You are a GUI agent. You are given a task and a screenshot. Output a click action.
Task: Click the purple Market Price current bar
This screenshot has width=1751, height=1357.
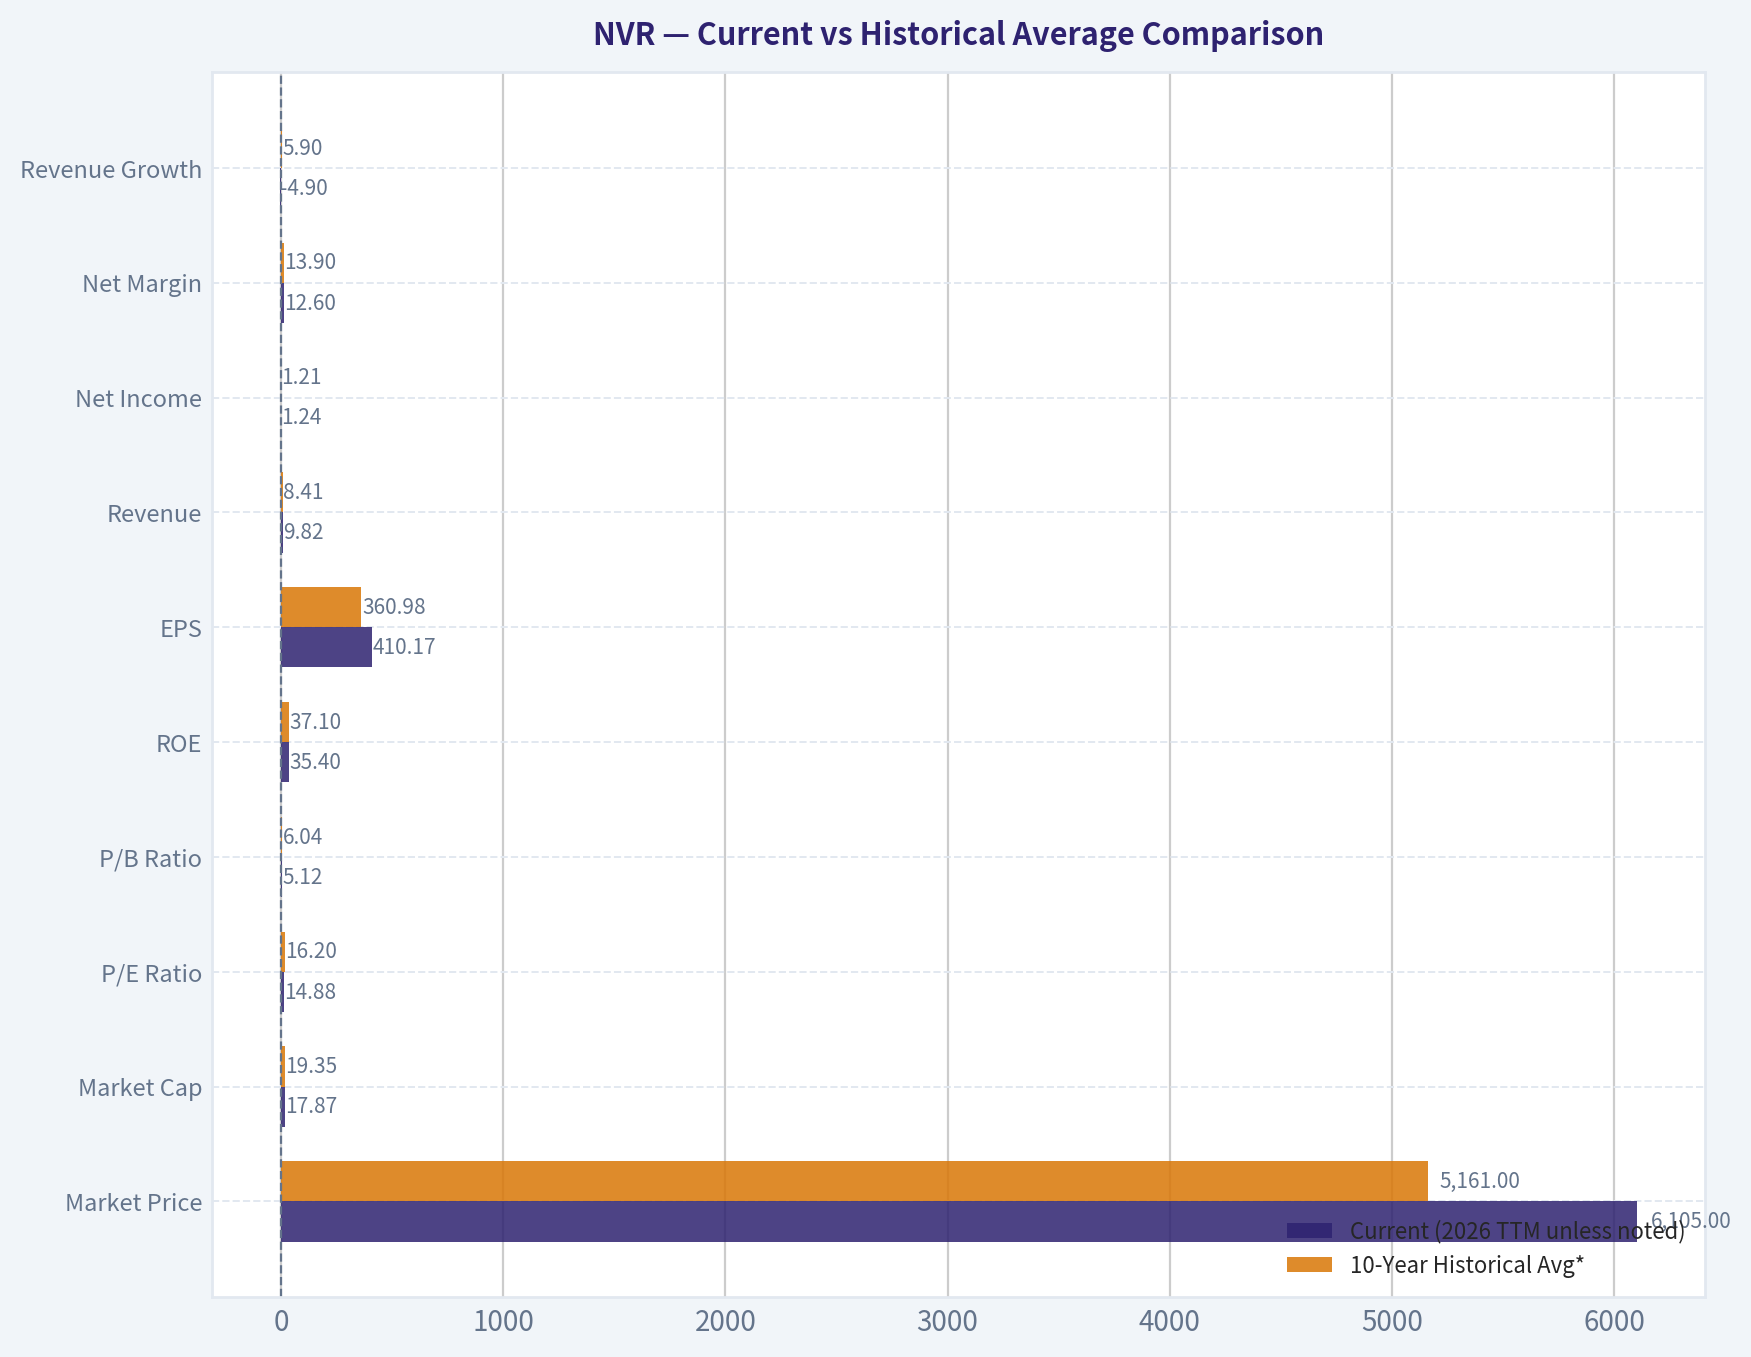tap(959, 1221)
